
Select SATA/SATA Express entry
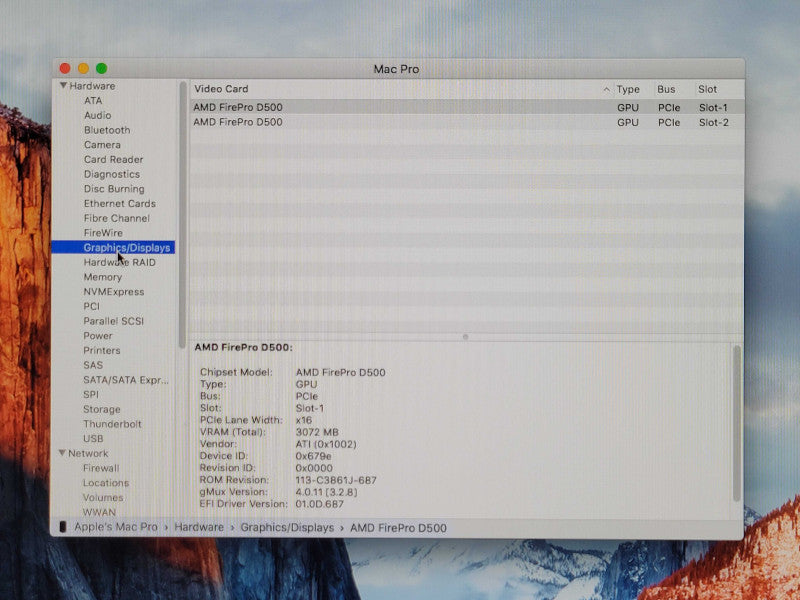pyautogui.click(x=126, y=380)
